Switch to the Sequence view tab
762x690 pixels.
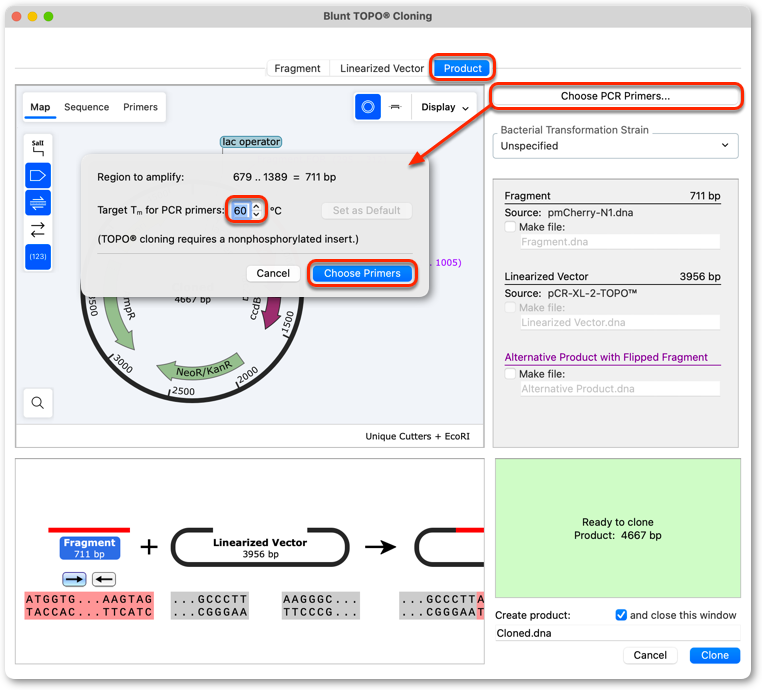87,107
